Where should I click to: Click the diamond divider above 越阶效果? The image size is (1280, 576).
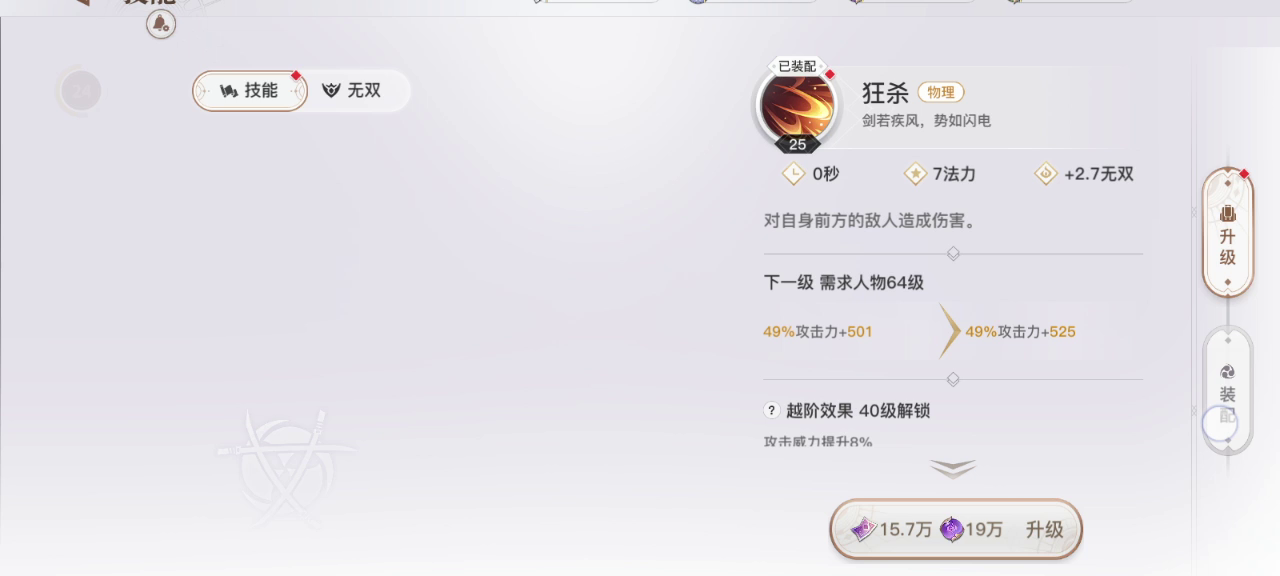click(953, 379)
